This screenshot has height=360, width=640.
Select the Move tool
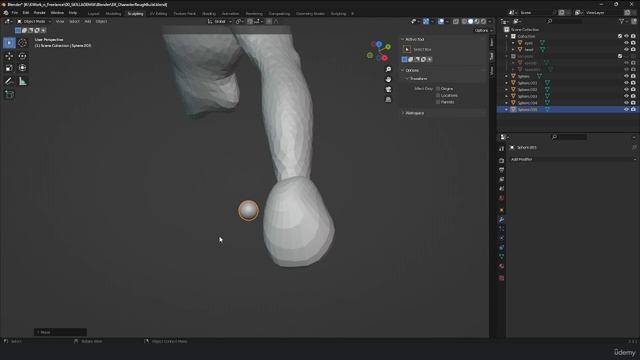coord(9,56)
